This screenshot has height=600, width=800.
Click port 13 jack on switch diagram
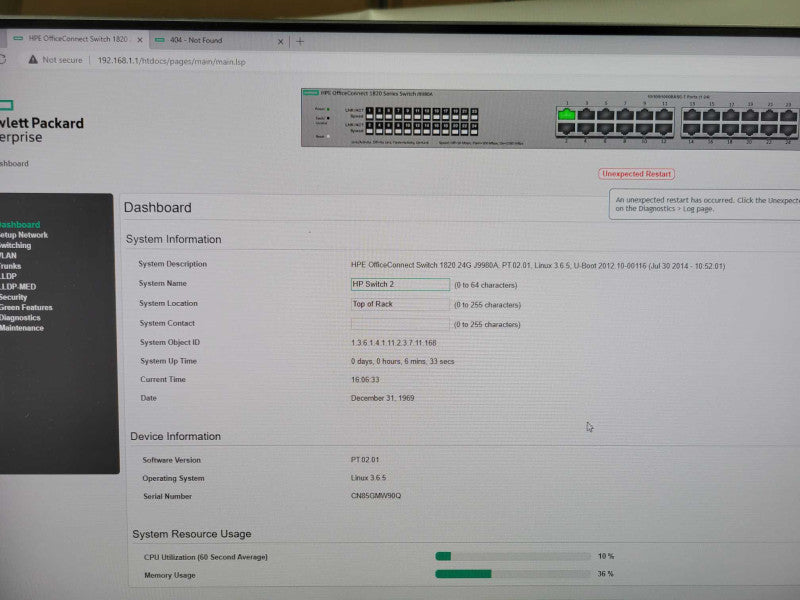[x=692, y=115]
